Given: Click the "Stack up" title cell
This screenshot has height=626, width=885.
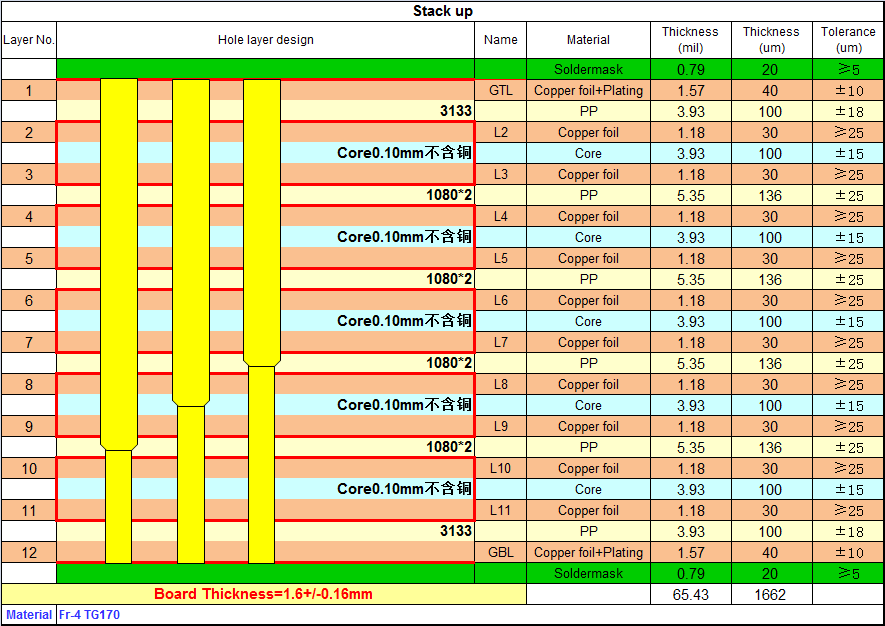Looking at the screenshot, I should (x=442, y=11).
